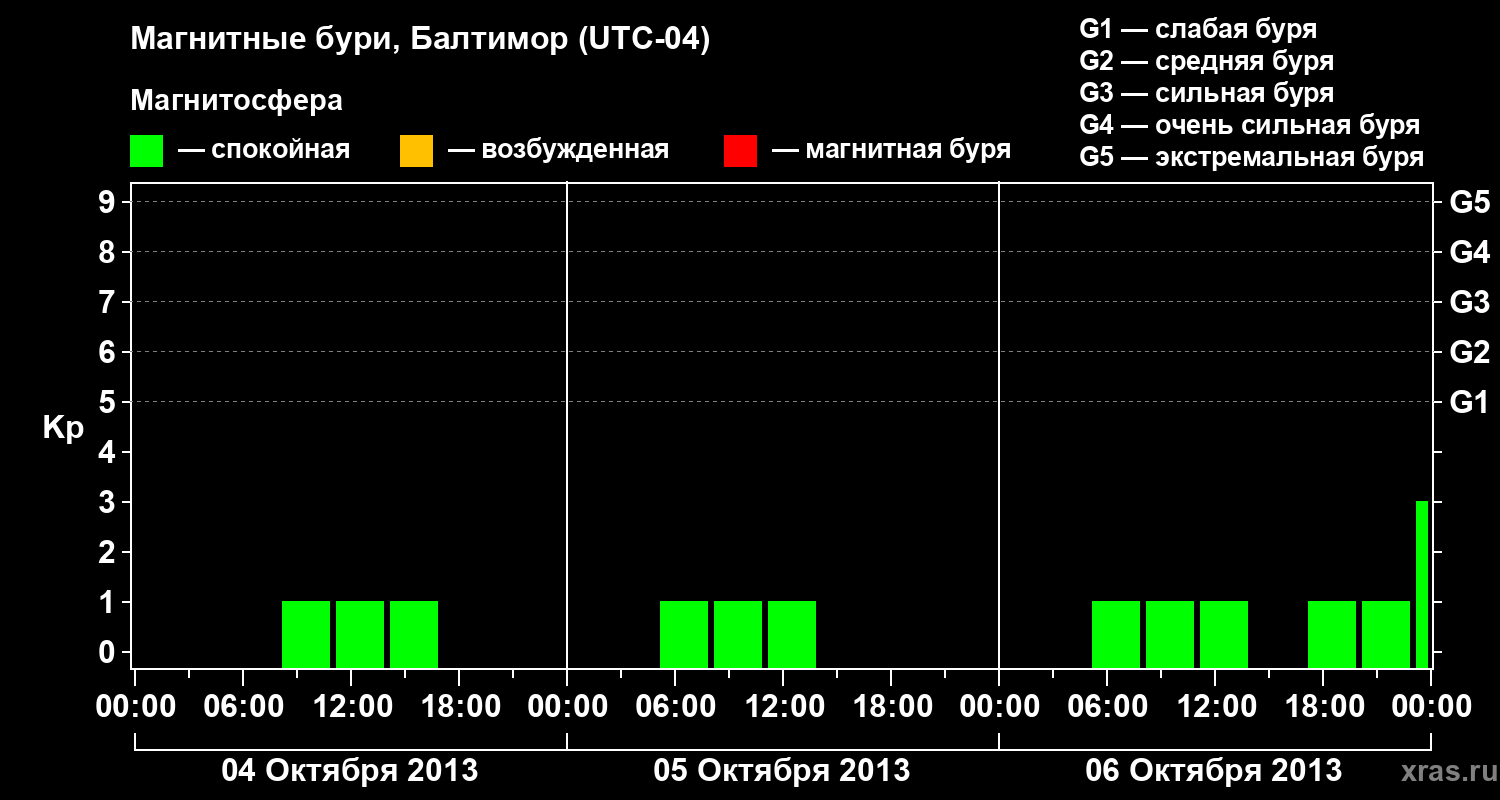Click the green bar at 12:00 on 04 Октября
Viewport: 1500px width, 800px height.
pos(360,634)
